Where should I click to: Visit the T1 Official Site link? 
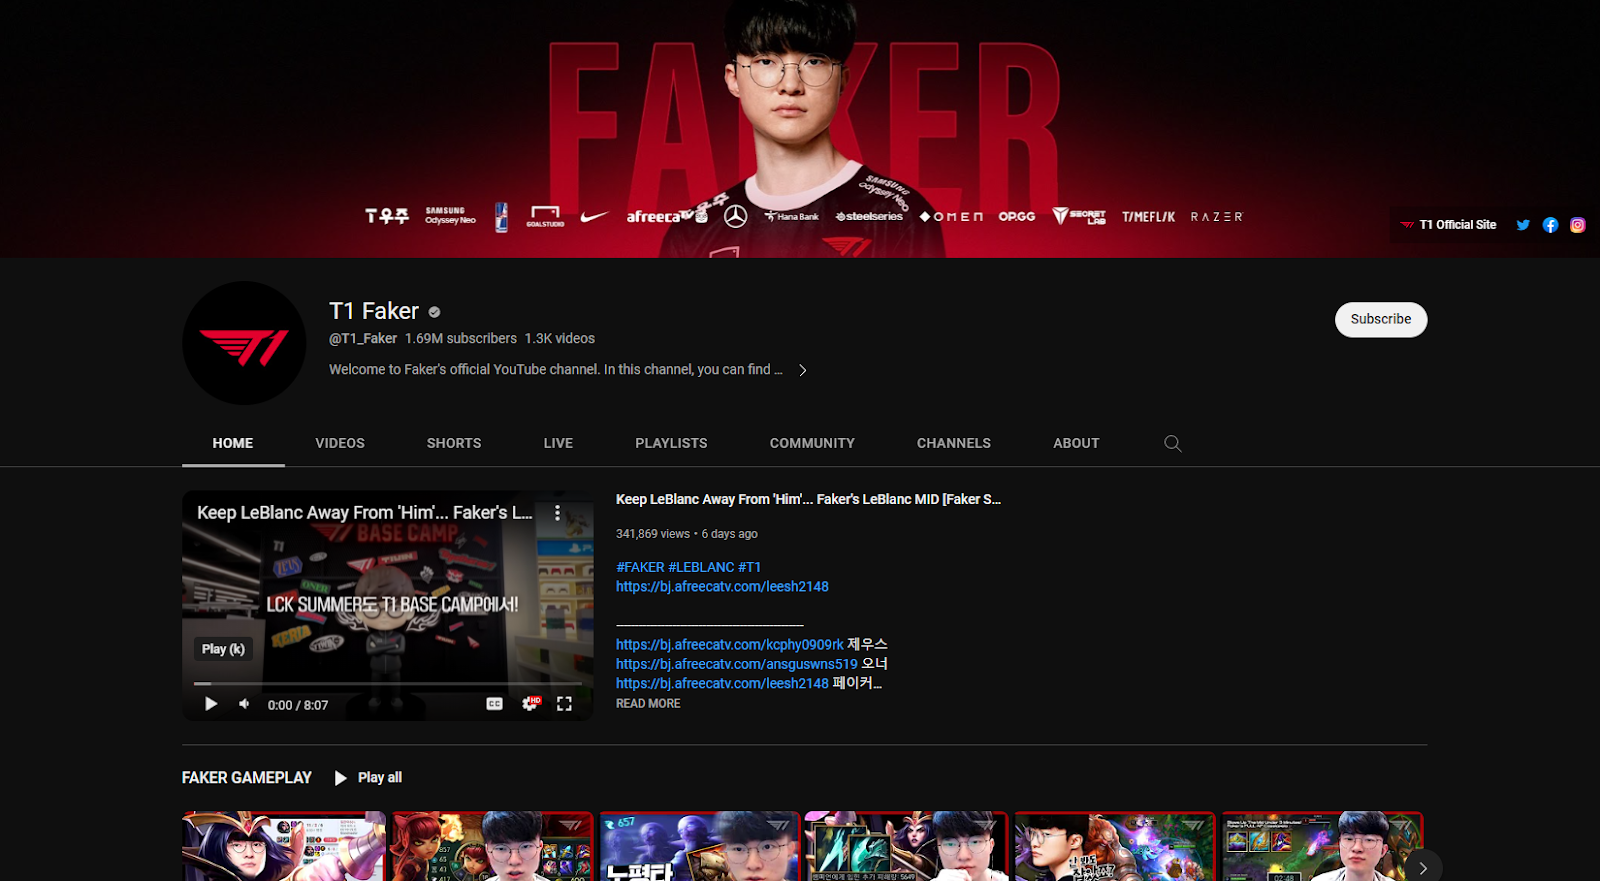pyautogui.click(x=1448, y=225)
